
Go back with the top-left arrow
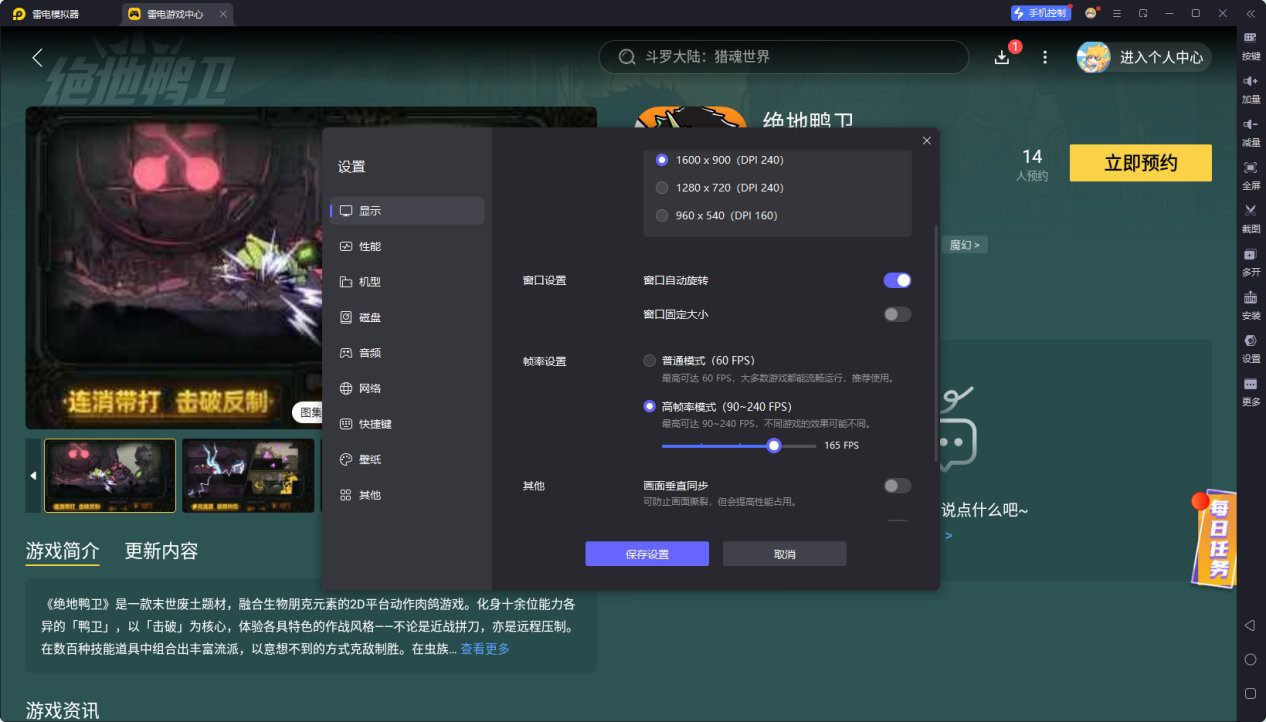(38, 57)
